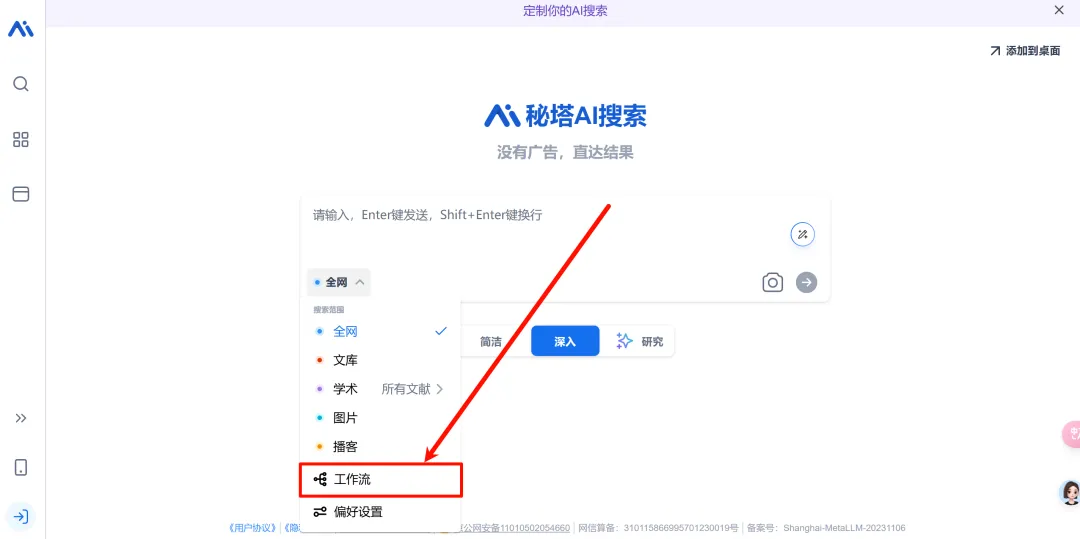Viewport: 1080px width, 539px height.
Task: Click the pink floating badge on the right edge
Action: (x=1071, y=435)
